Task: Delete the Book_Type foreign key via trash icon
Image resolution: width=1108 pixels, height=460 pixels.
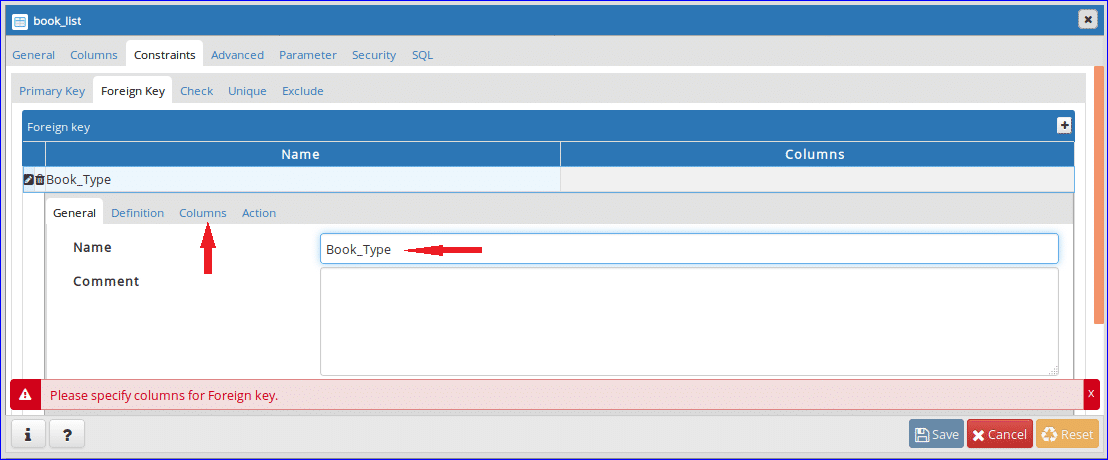Action: pyautogui.click(x=40, y=179)
